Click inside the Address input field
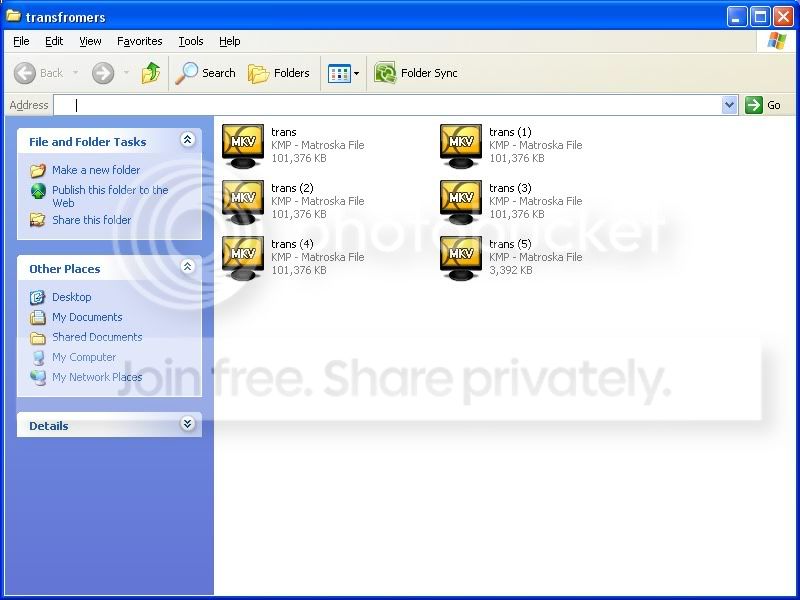The width and height of the screenshot is (800, 600). point(388,105)
